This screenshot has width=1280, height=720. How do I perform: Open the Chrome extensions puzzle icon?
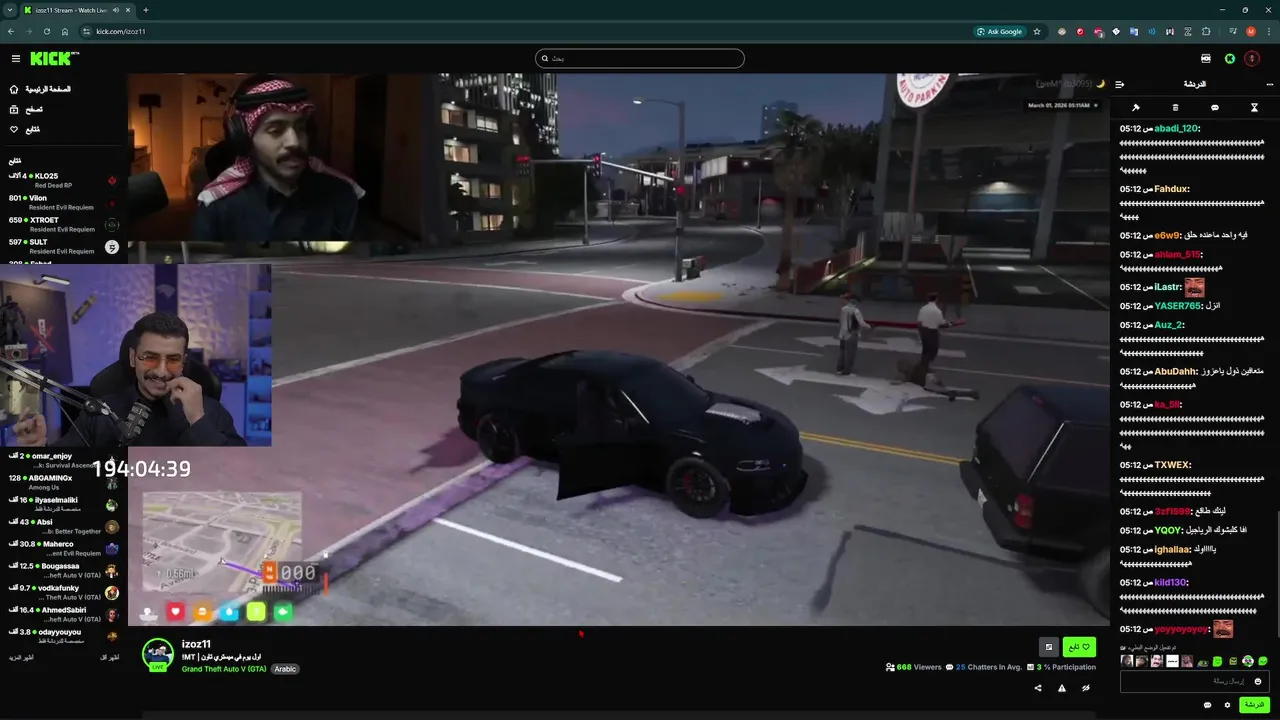(1206, 31)
